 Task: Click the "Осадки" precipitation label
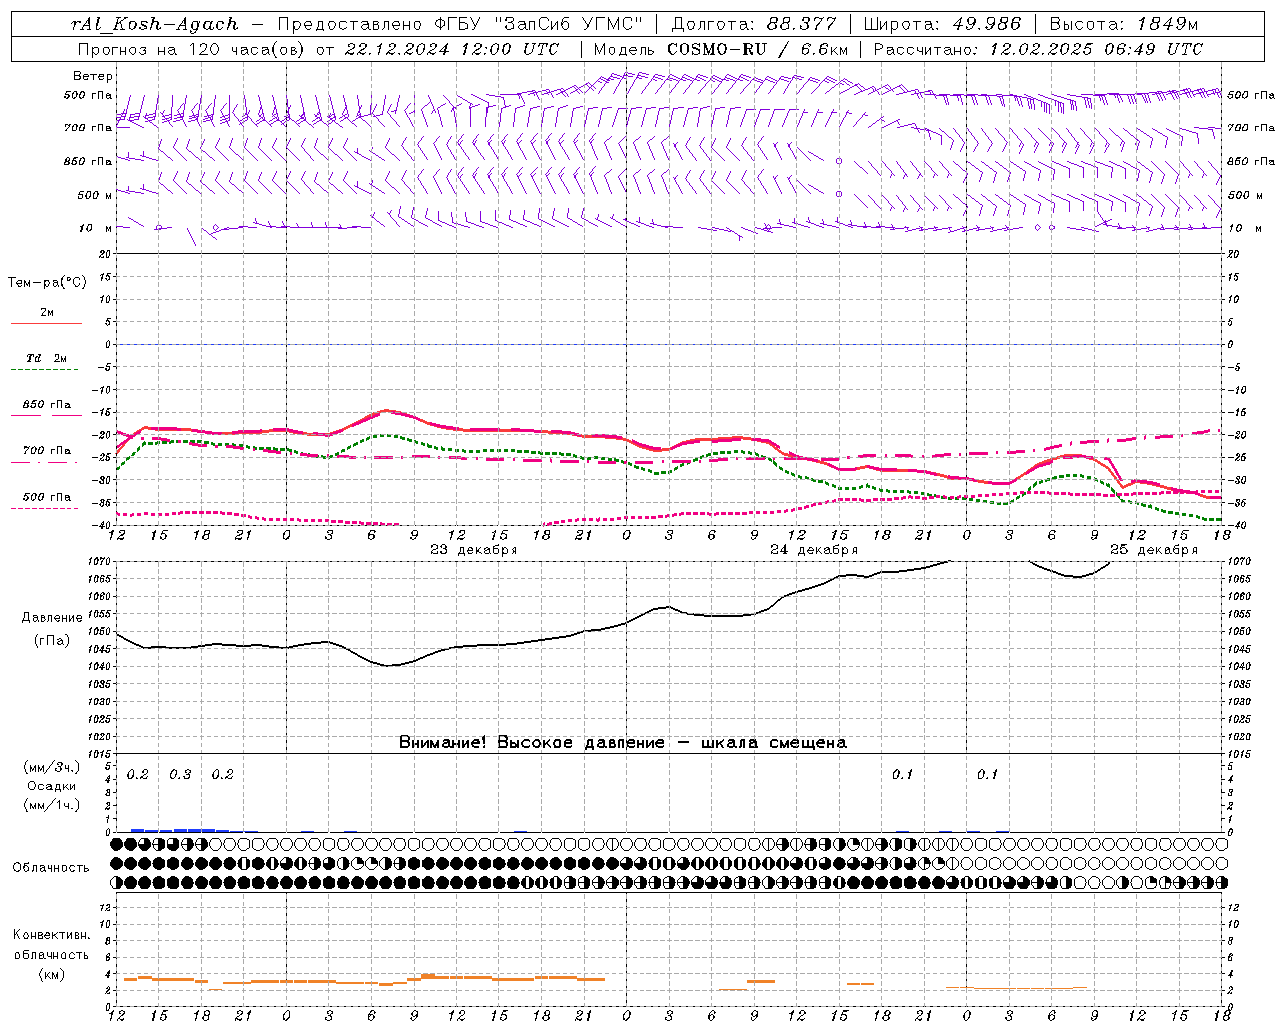[x=52, y=787]
